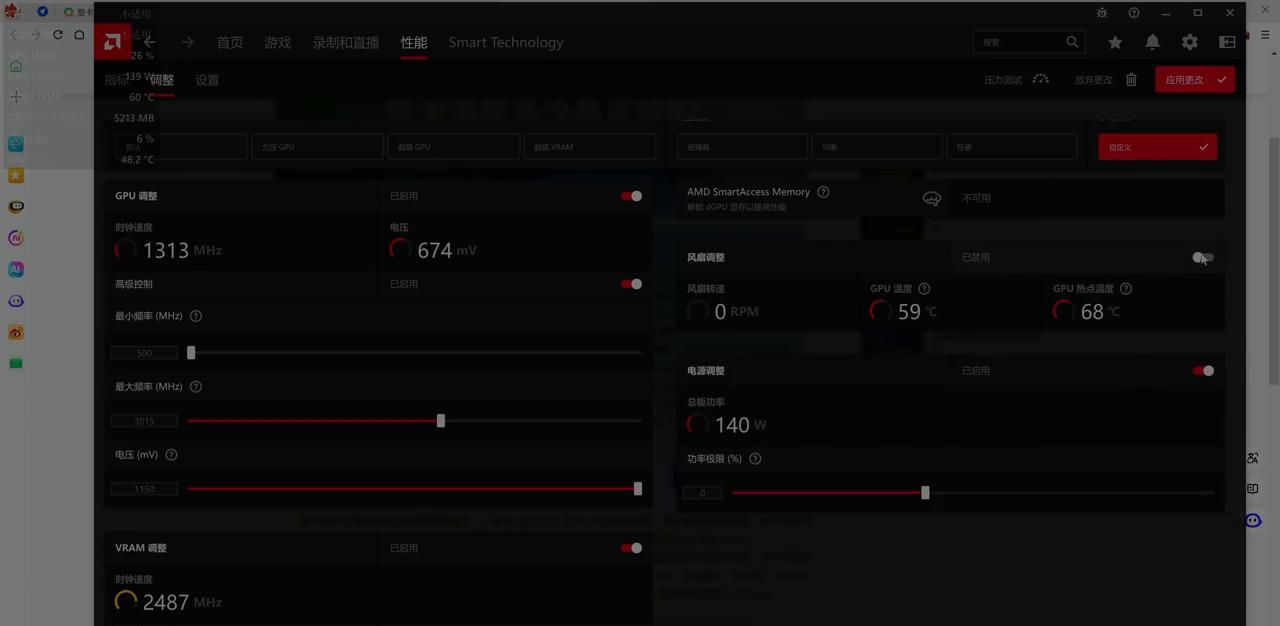1280x626 pixels.
Task: Click the 1313 MHz clock speed reading
Action: pos(182,250)
